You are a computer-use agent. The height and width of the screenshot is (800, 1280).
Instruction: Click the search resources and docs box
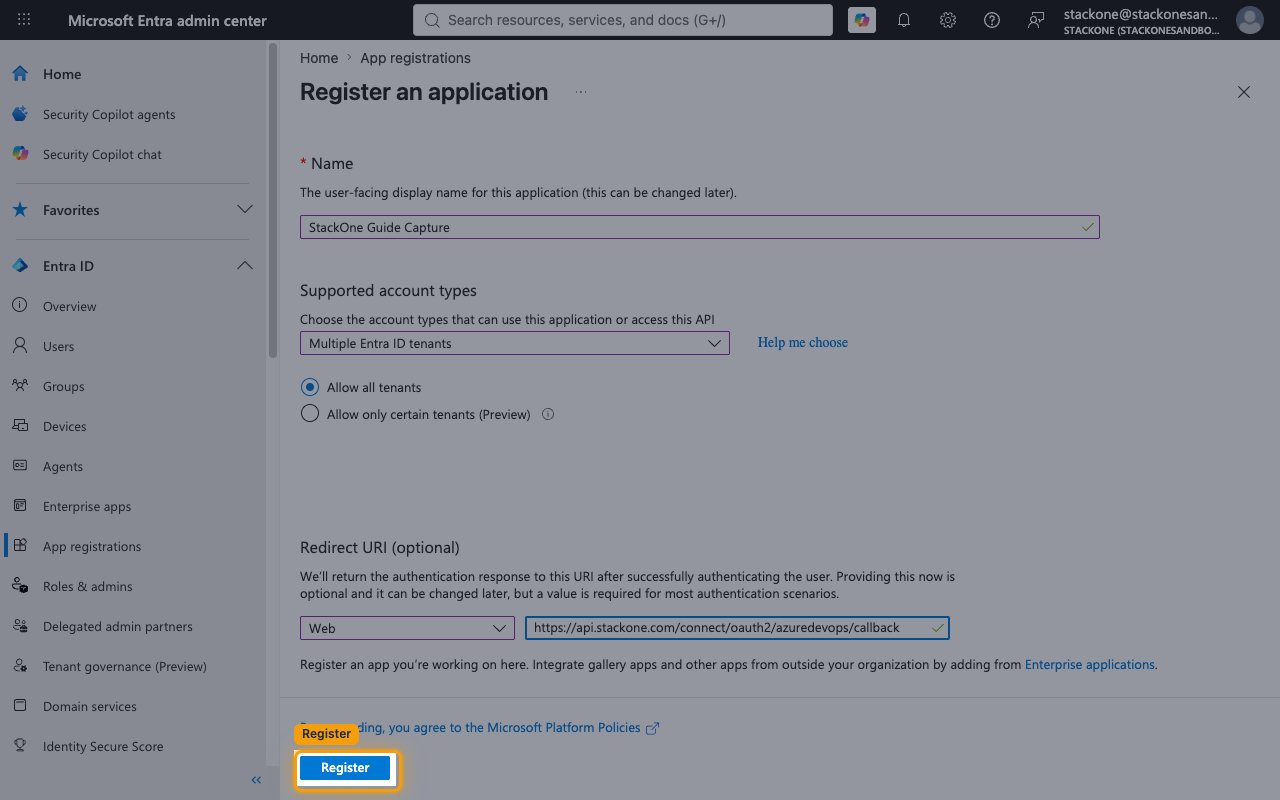point(622,20)
